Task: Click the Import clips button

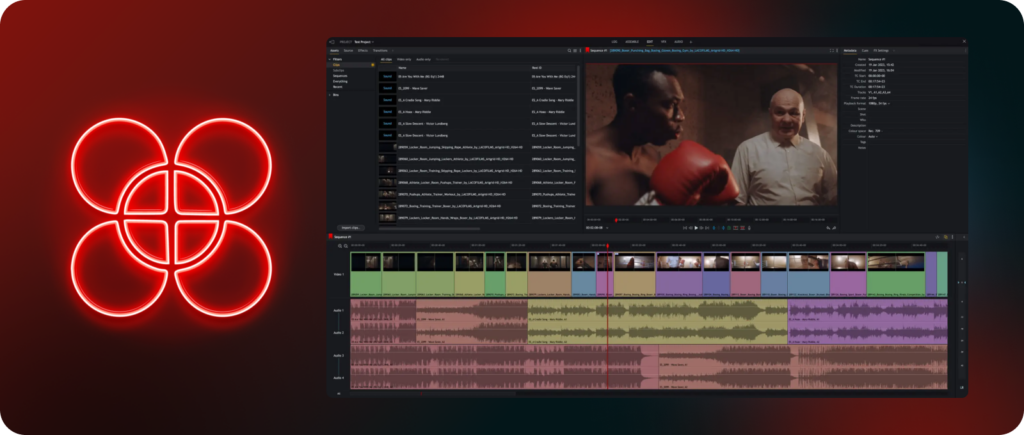Action: [x=350, y=228]
